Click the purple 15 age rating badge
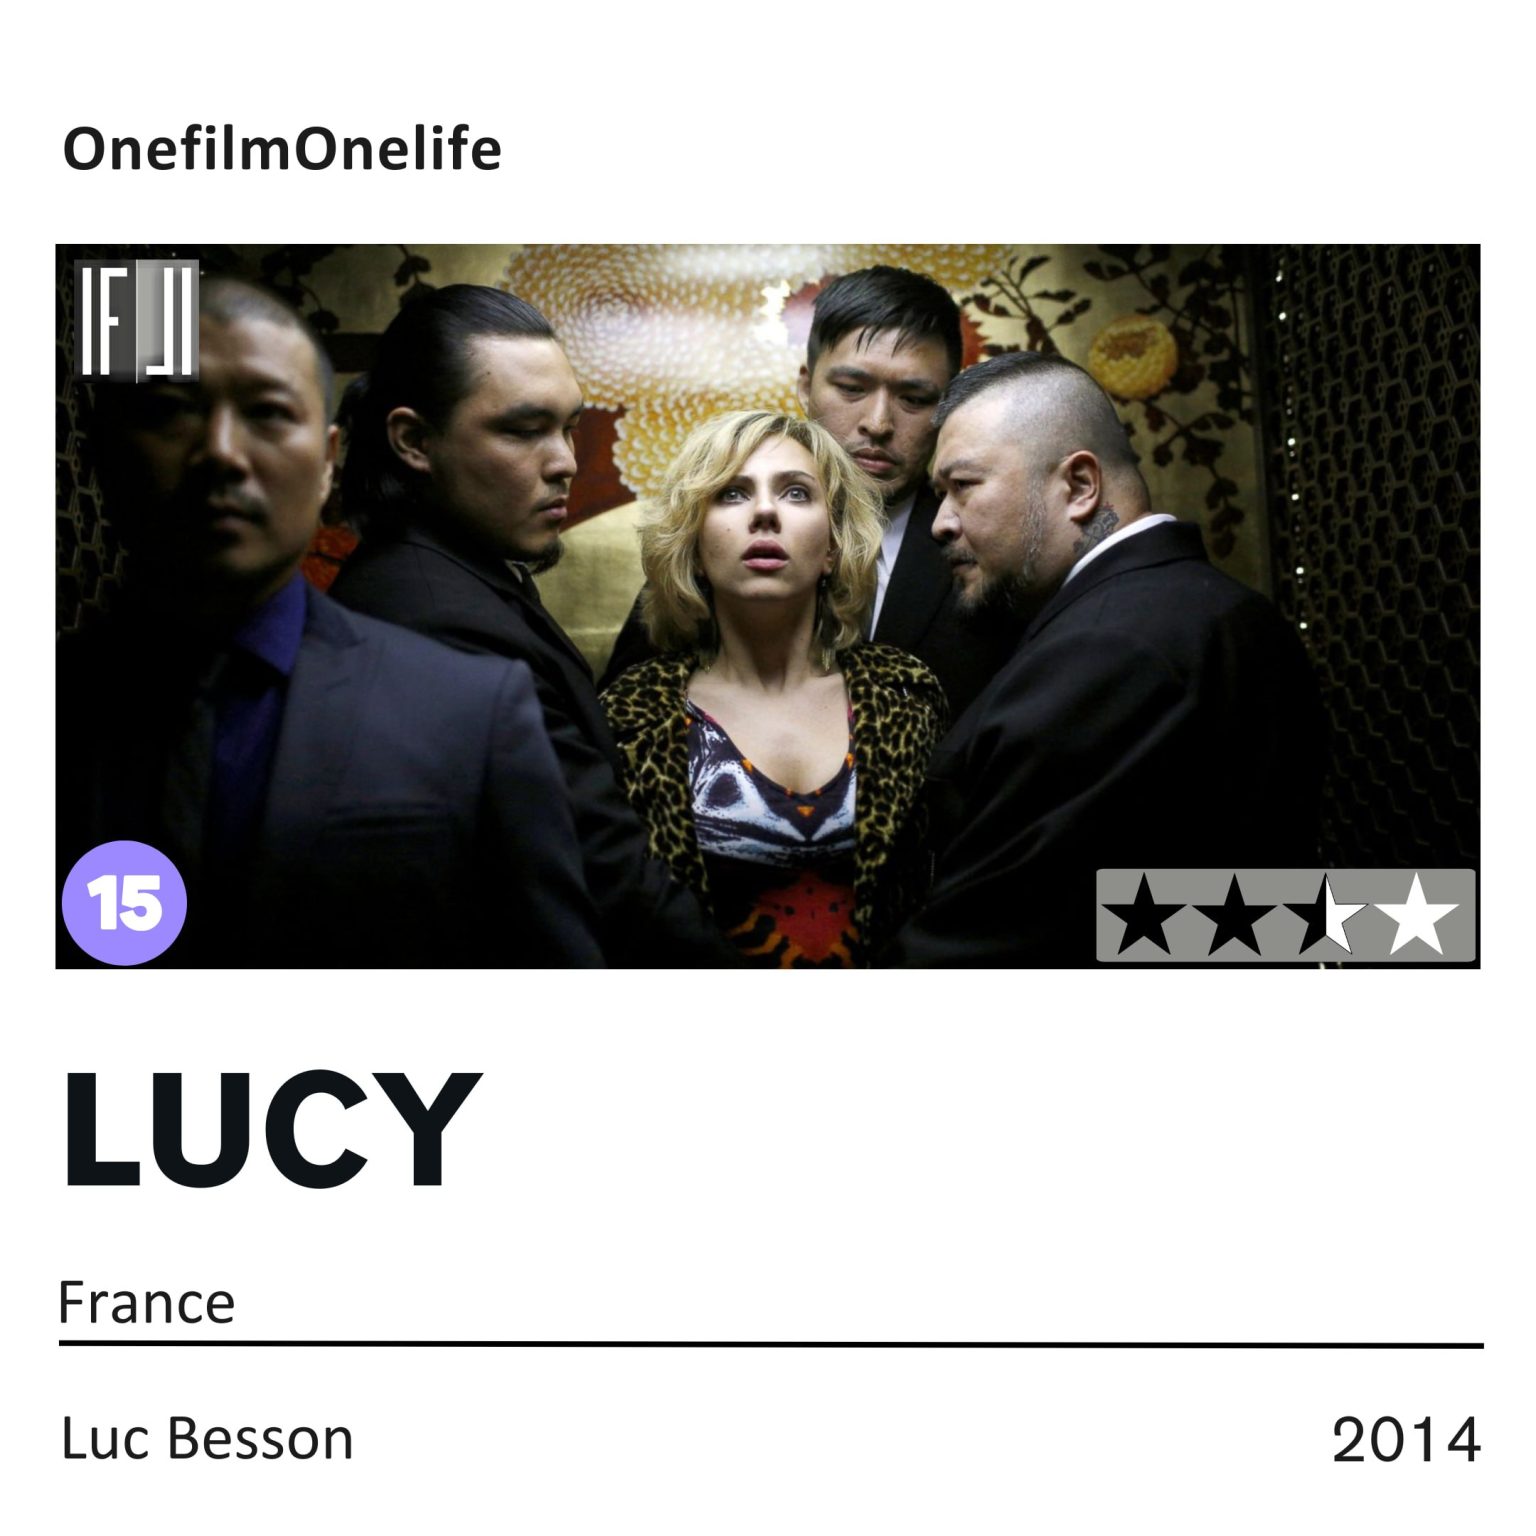 click(x=125, y=903)
